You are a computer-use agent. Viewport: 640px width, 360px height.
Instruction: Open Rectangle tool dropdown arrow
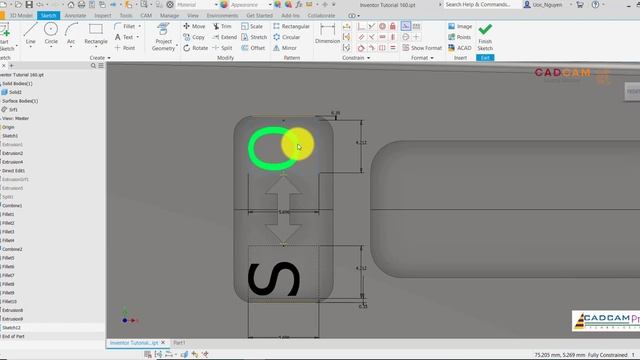coord(96,47)
